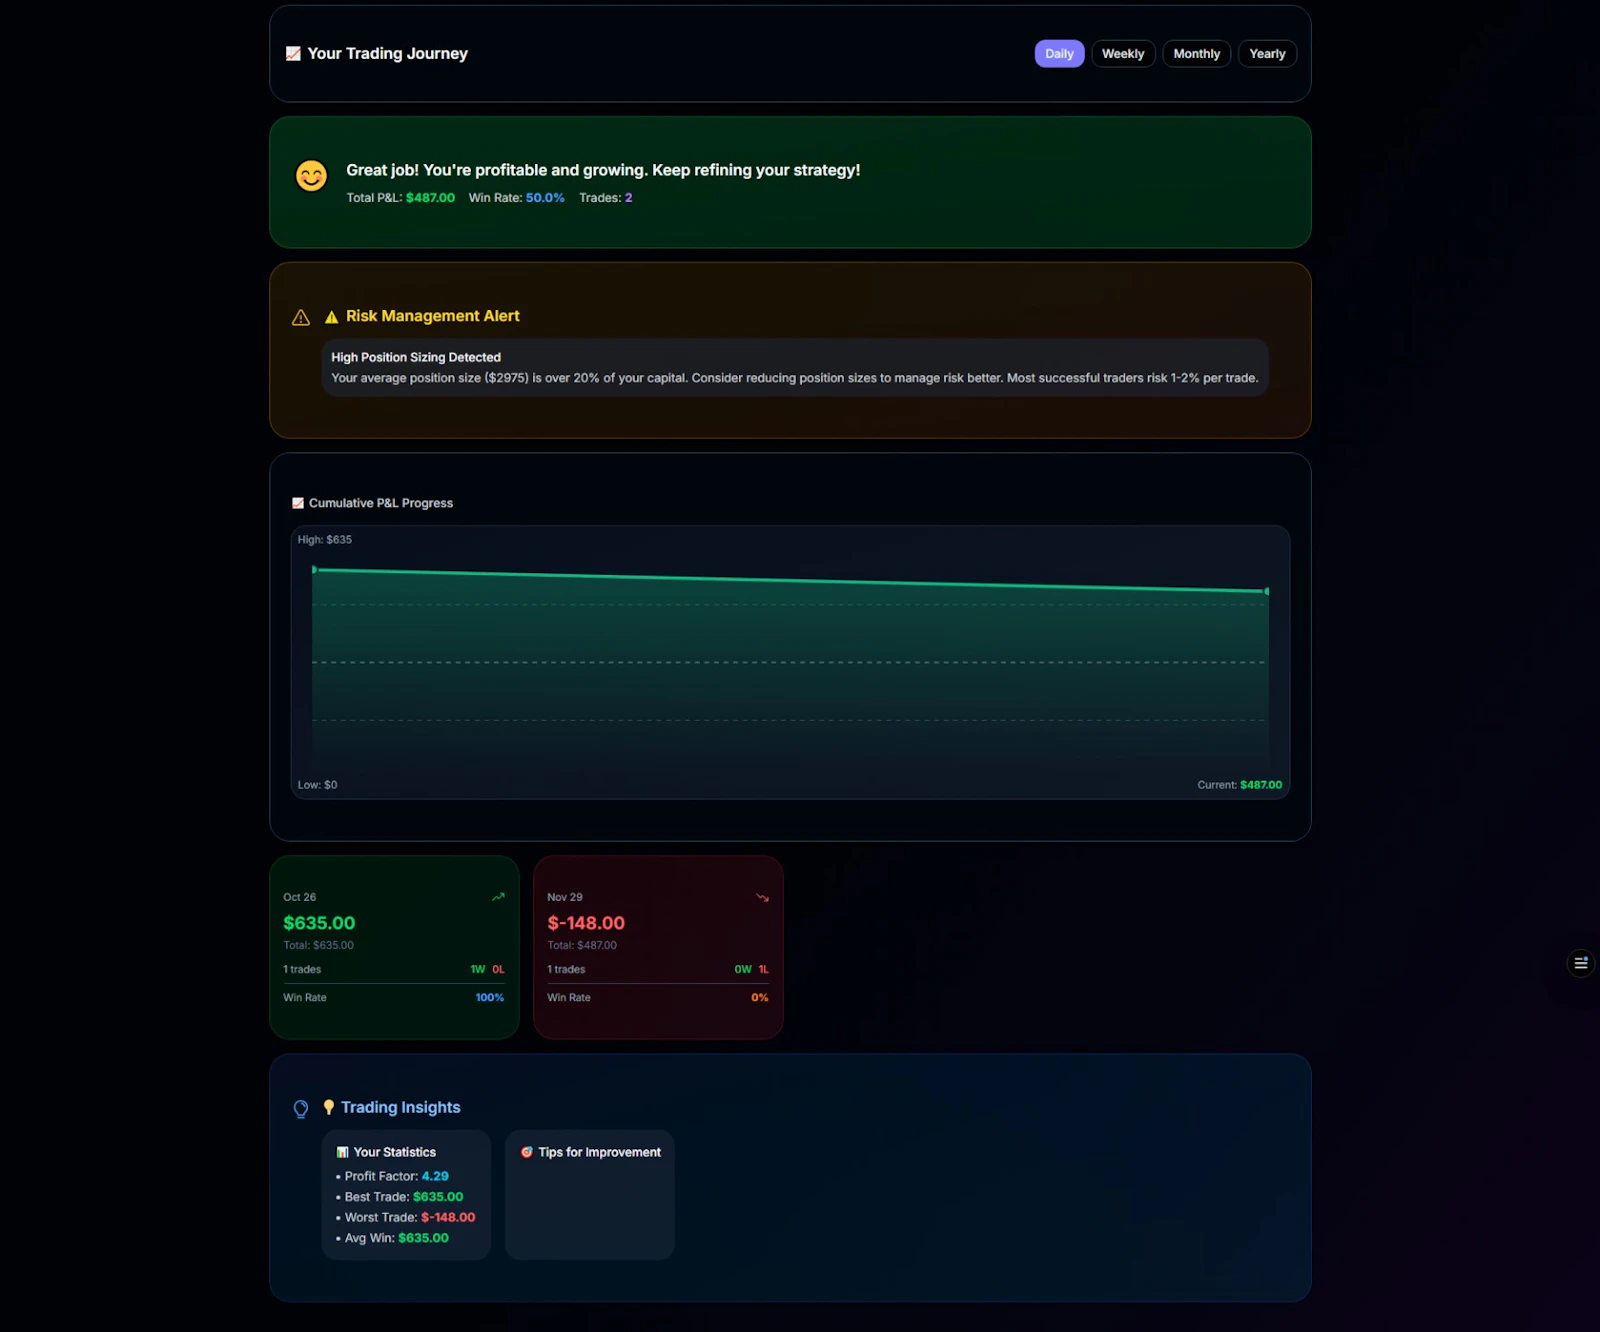The width and height of the screenshot is (1600, 1332).
Task: Click the 100% win rate on Oct 26 card
Action: point(490,998)
